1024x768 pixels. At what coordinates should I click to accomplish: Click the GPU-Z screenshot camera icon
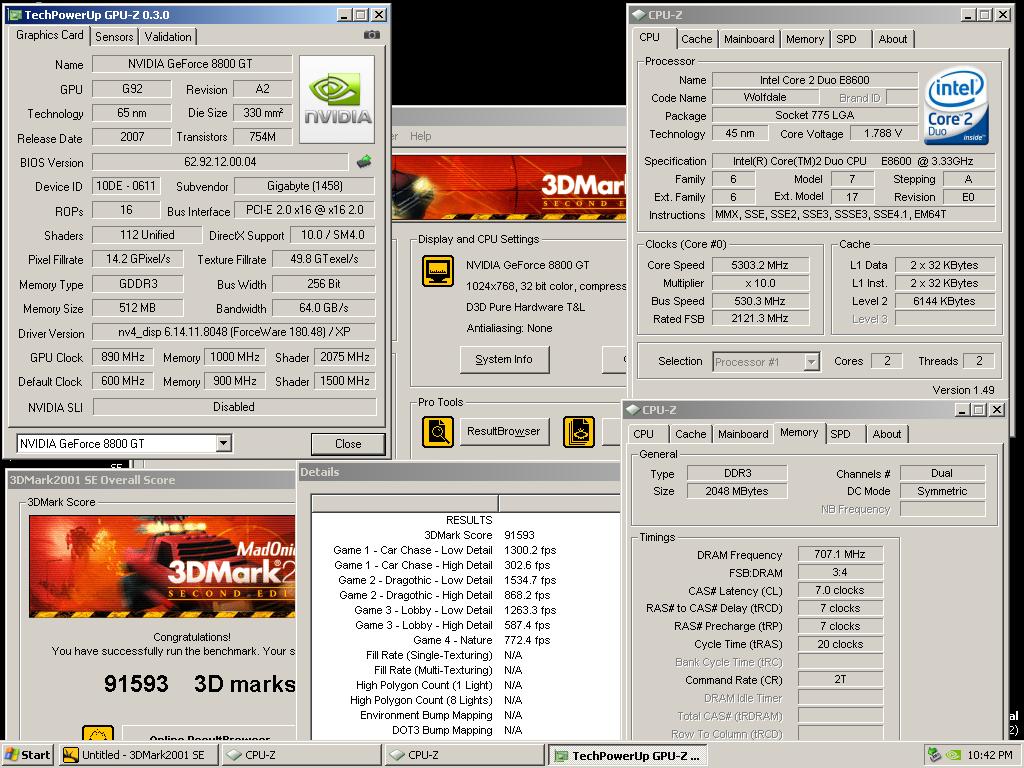click(x=372, y=35)
